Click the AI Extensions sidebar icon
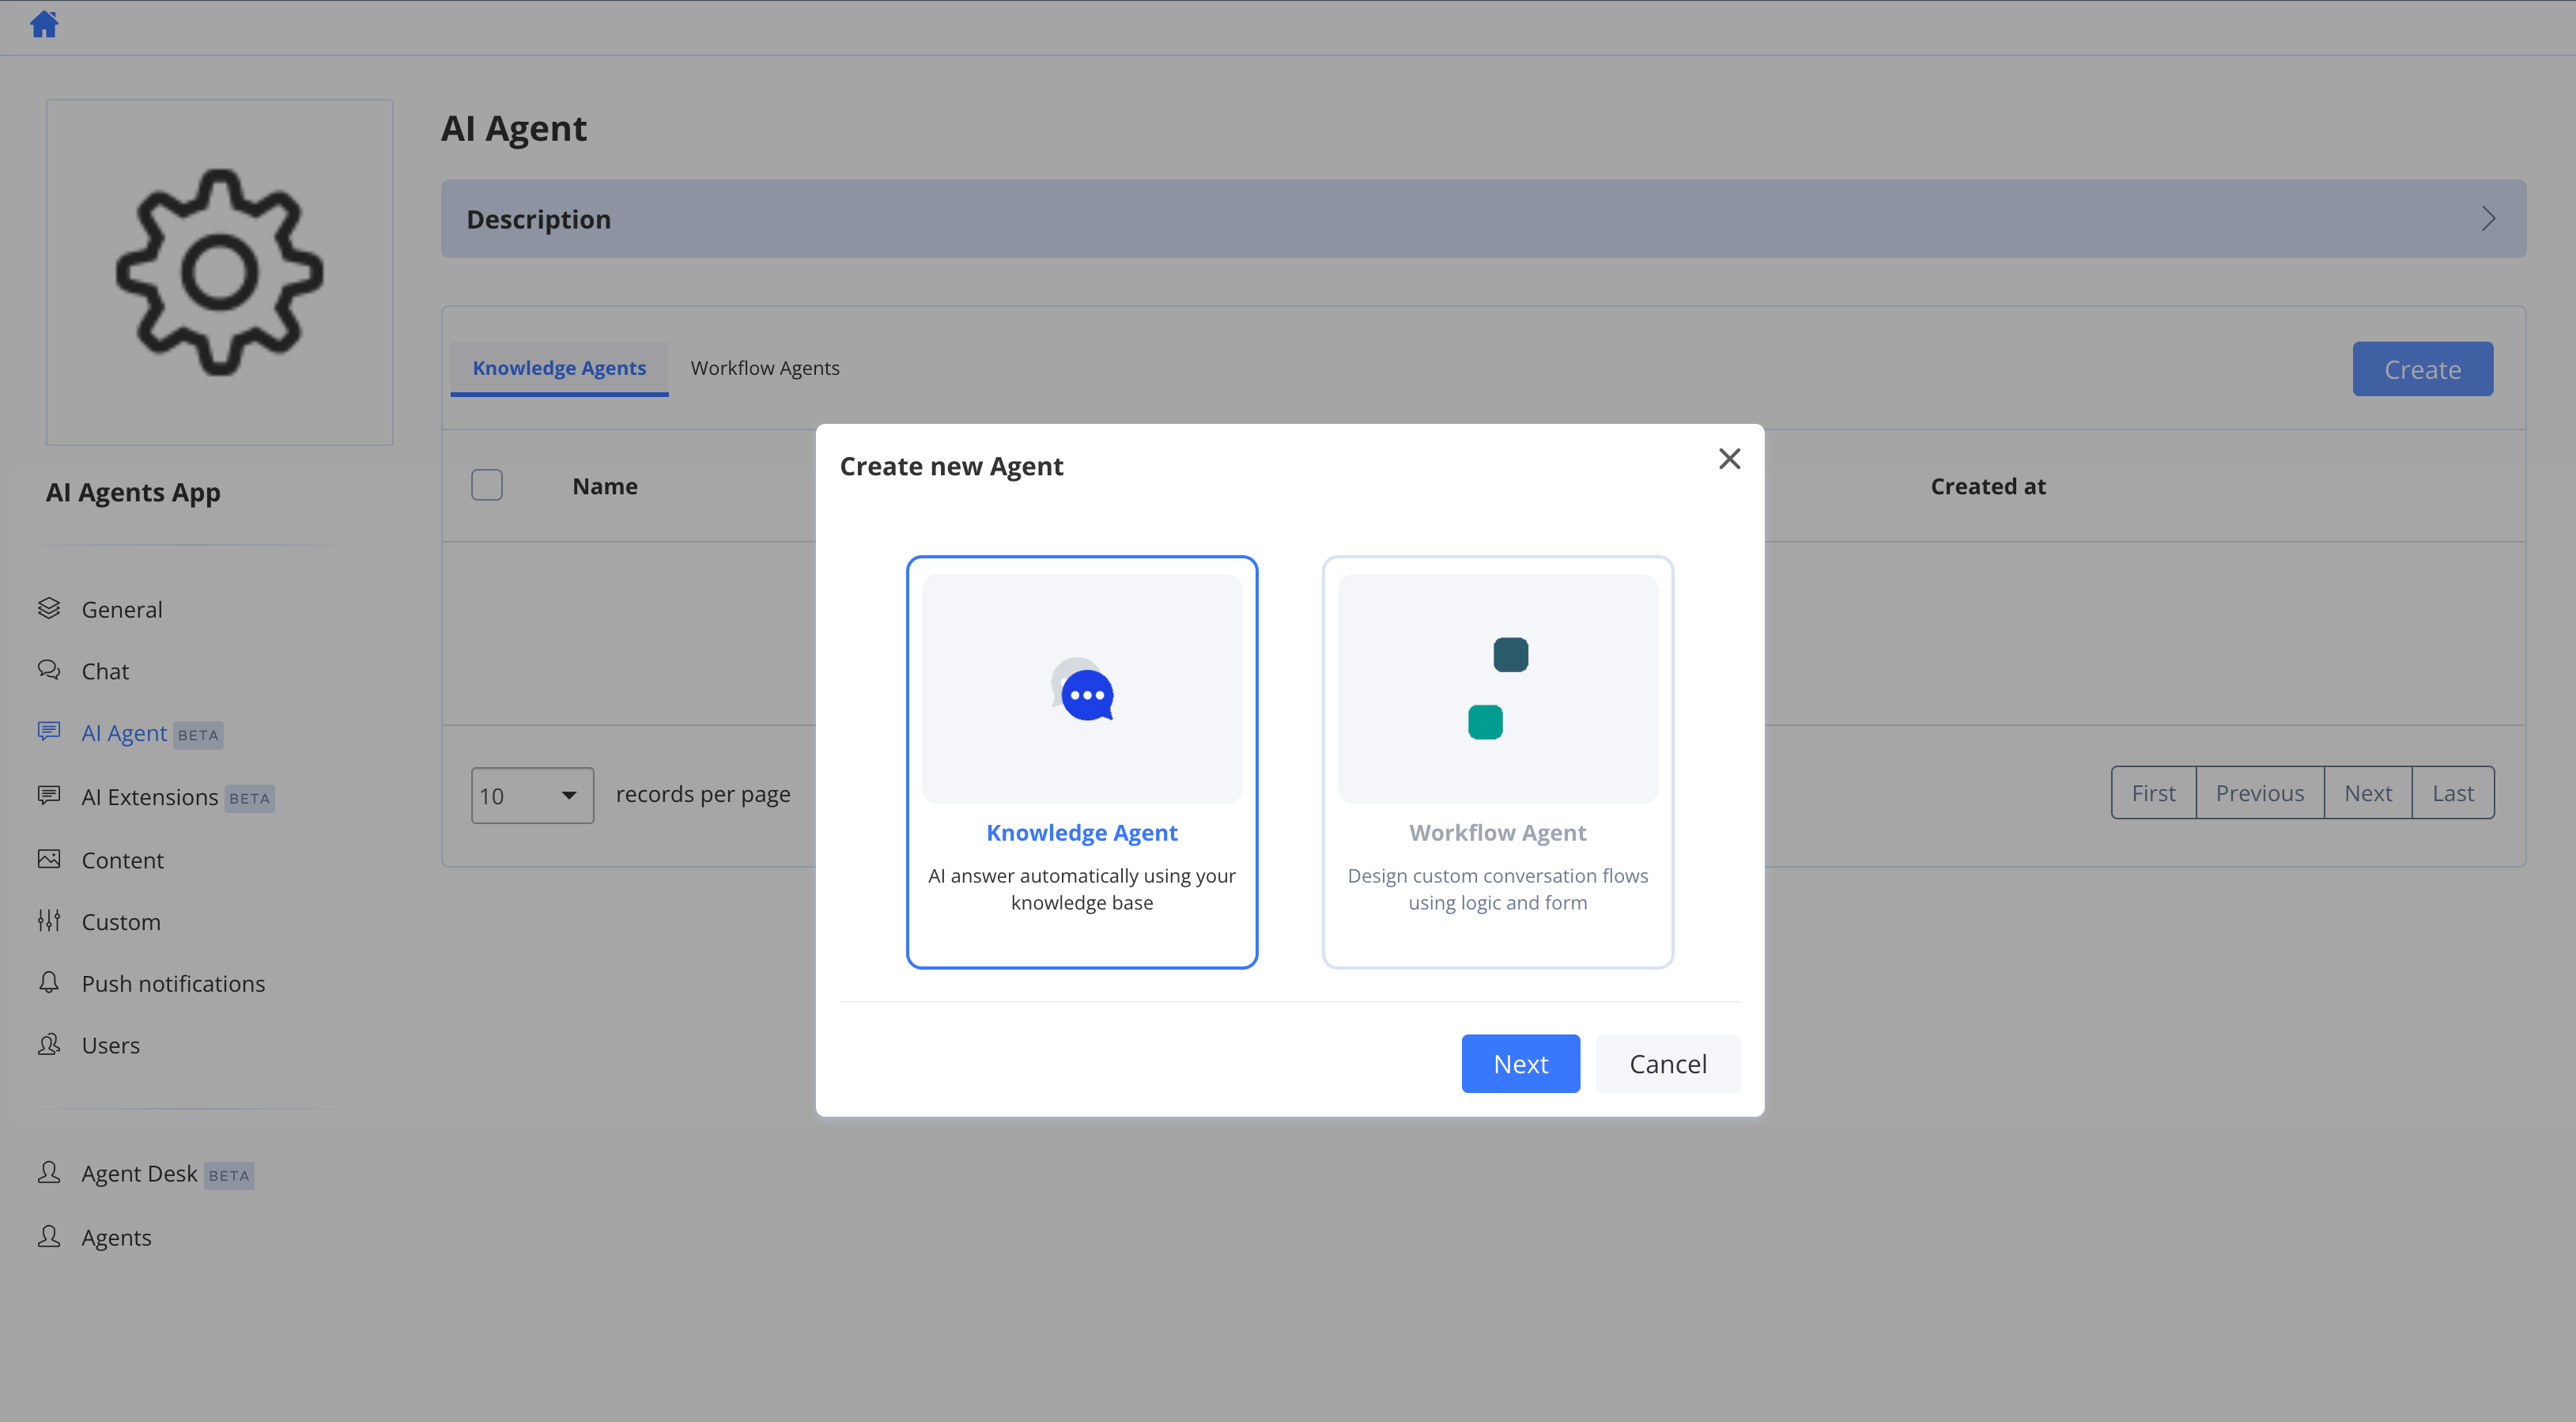 tap(49, 796)
